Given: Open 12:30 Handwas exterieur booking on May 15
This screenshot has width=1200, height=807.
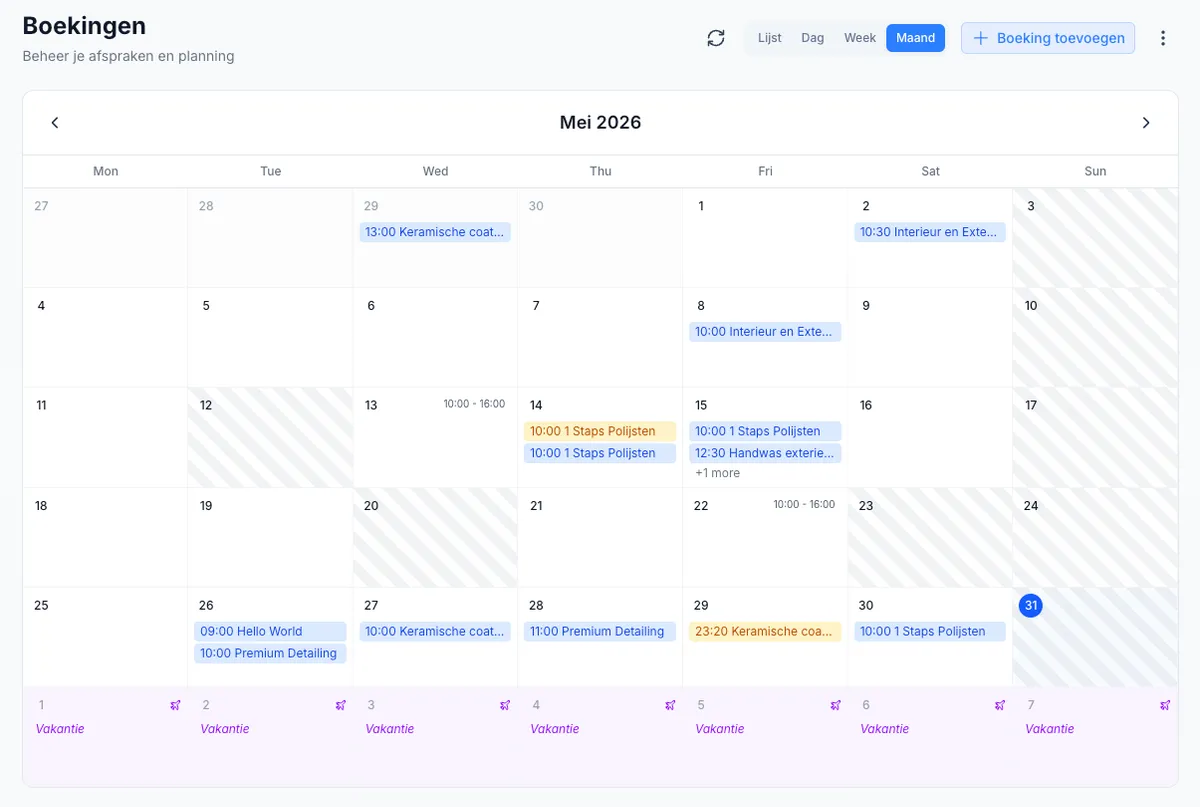Looking at the screenshot, I should click(765, 454).
